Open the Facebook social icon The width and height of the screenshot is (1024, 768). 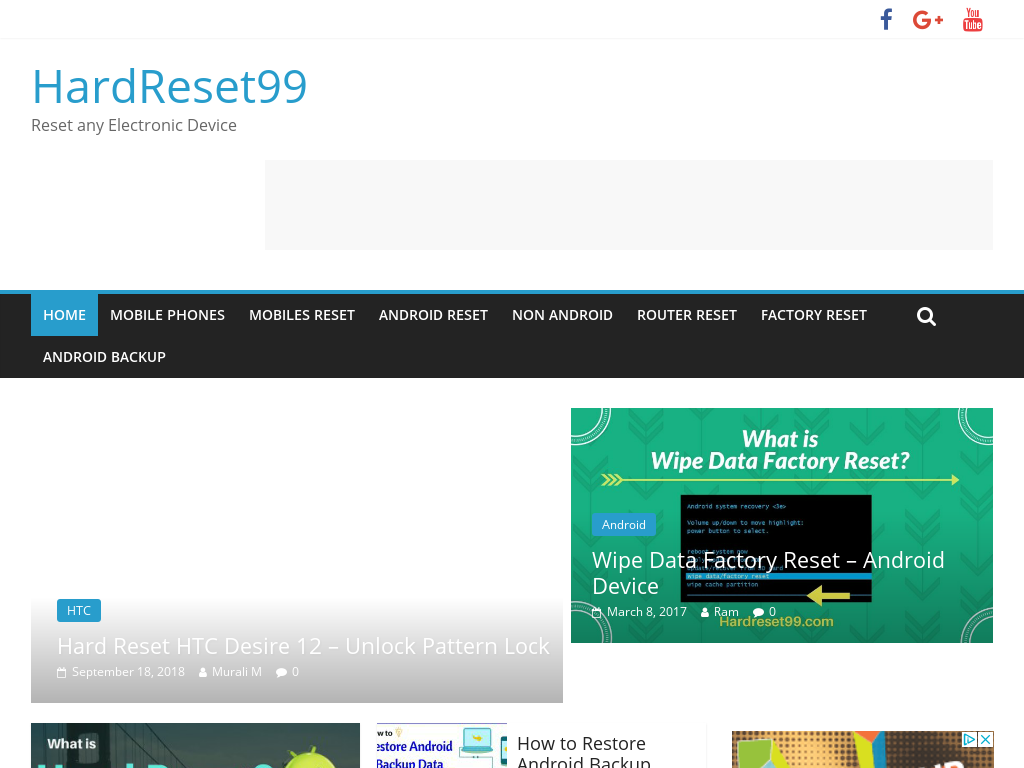886,20
